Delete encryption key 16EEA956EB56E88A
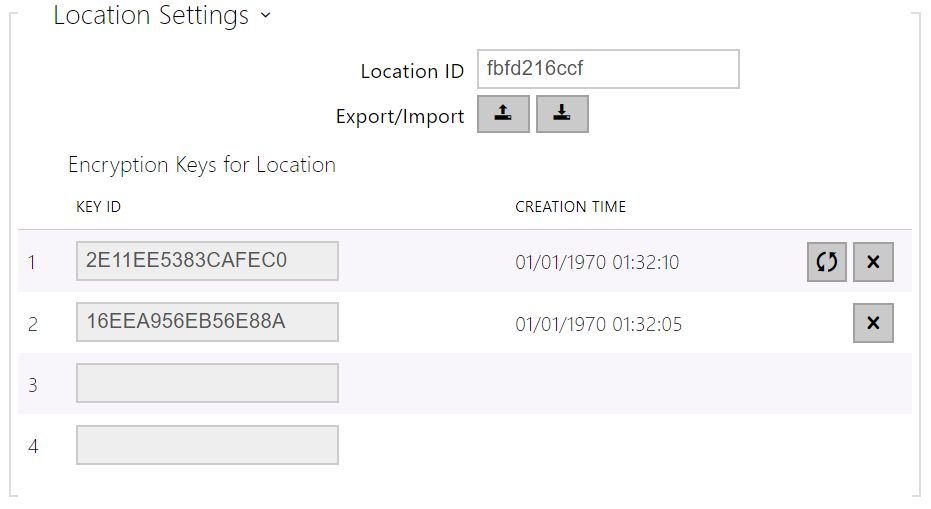The image size is (931, 509). 873,323
